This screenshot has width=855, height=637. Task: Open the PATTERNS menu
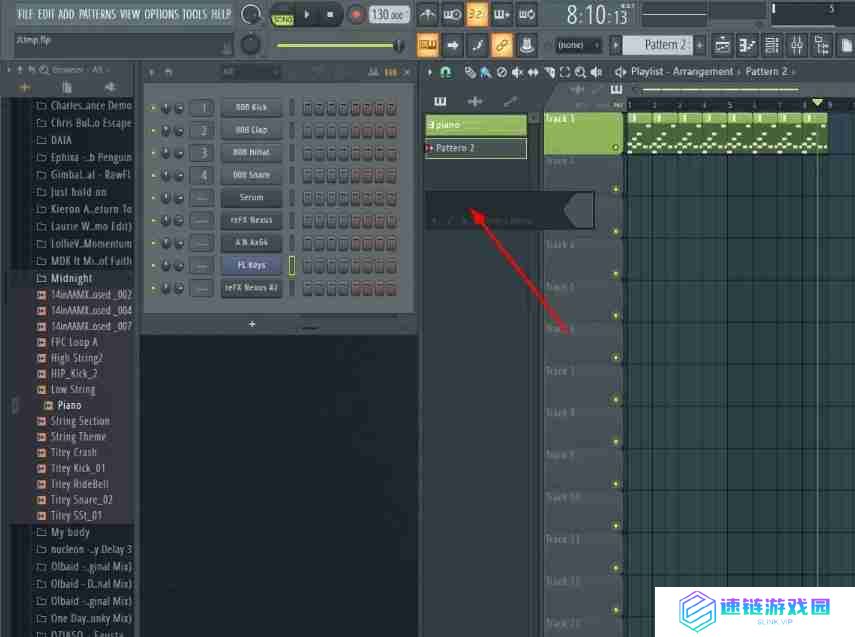pyautogui.click(x=98, y=14)
